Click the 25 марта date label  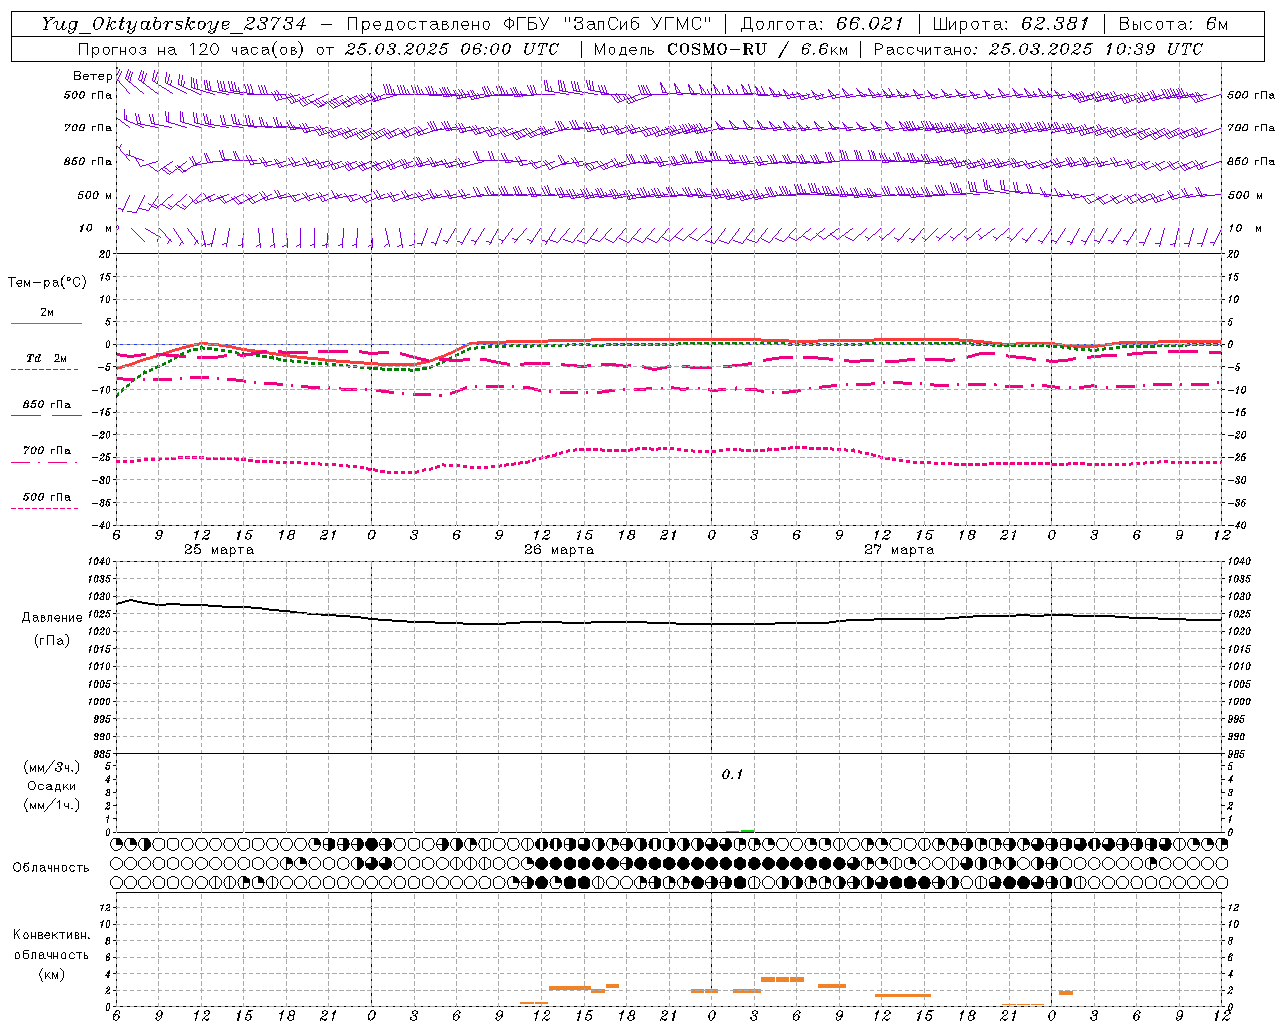218,550
